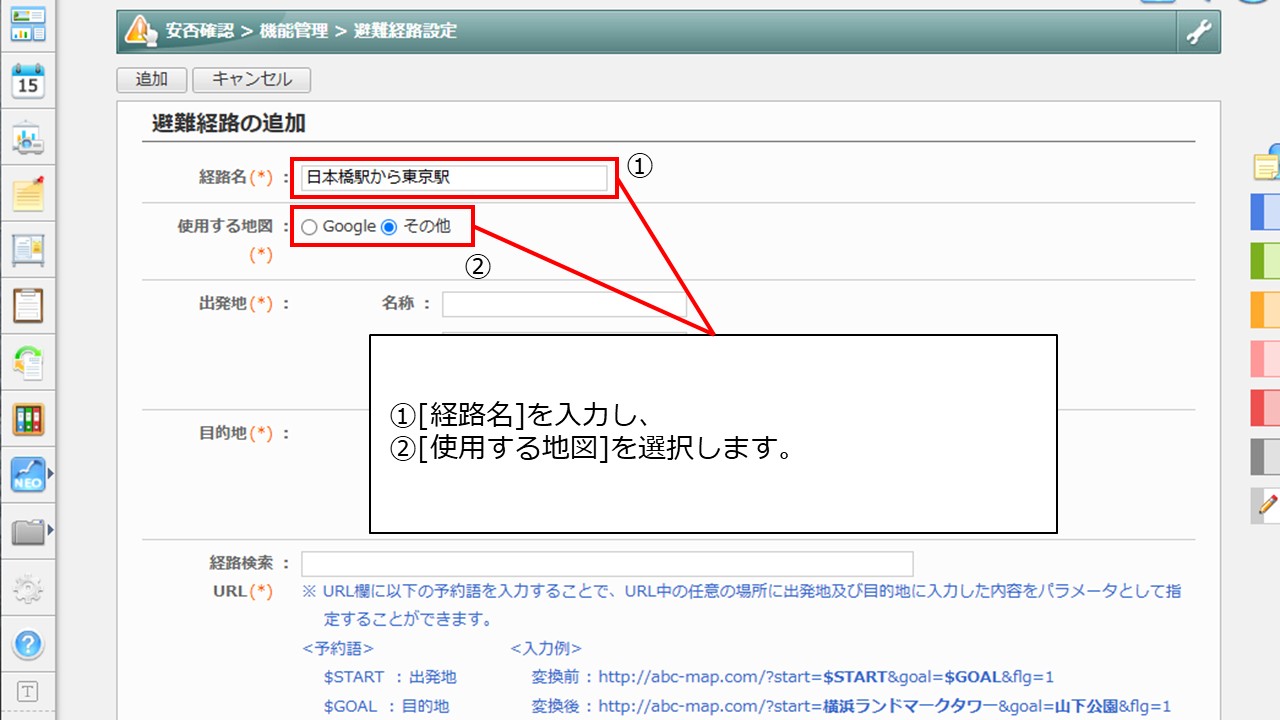
Task: Click the safety confirmation warning icon
Action: point(141,31)
